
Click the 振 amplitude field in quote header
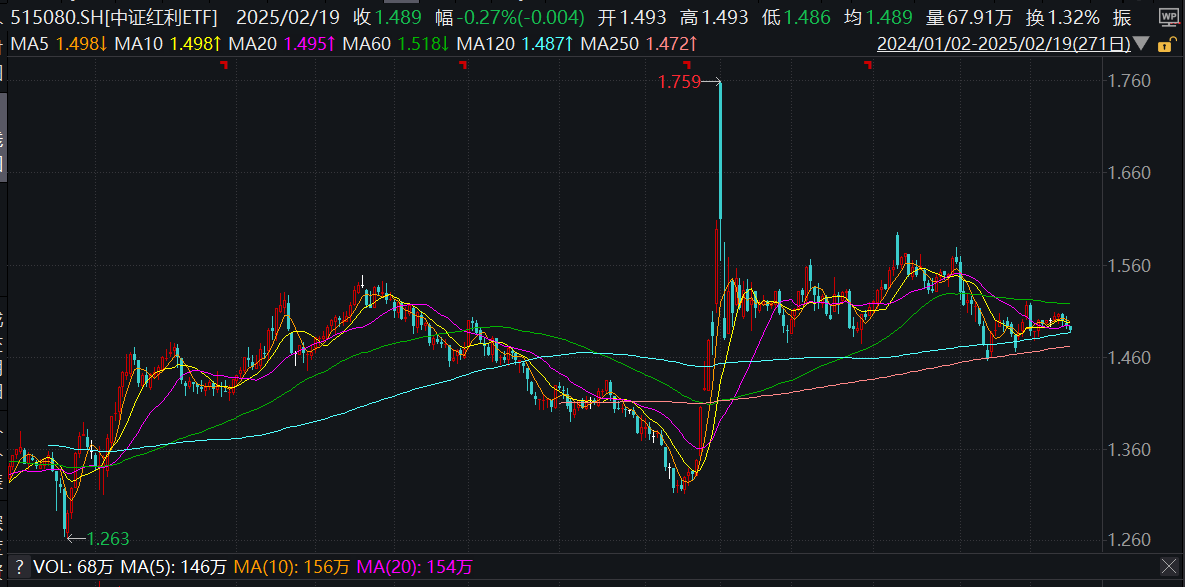point(1122,18)
